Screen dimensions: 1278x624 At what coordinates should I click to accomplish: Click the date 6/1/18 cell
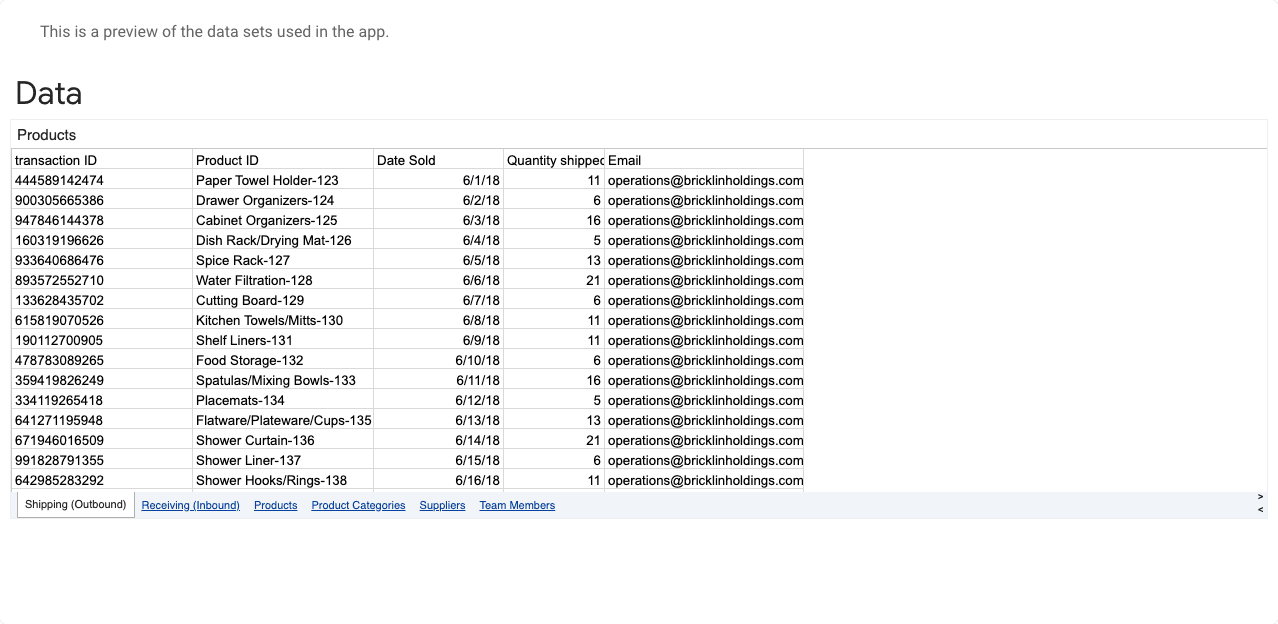[x=439, y=180]
